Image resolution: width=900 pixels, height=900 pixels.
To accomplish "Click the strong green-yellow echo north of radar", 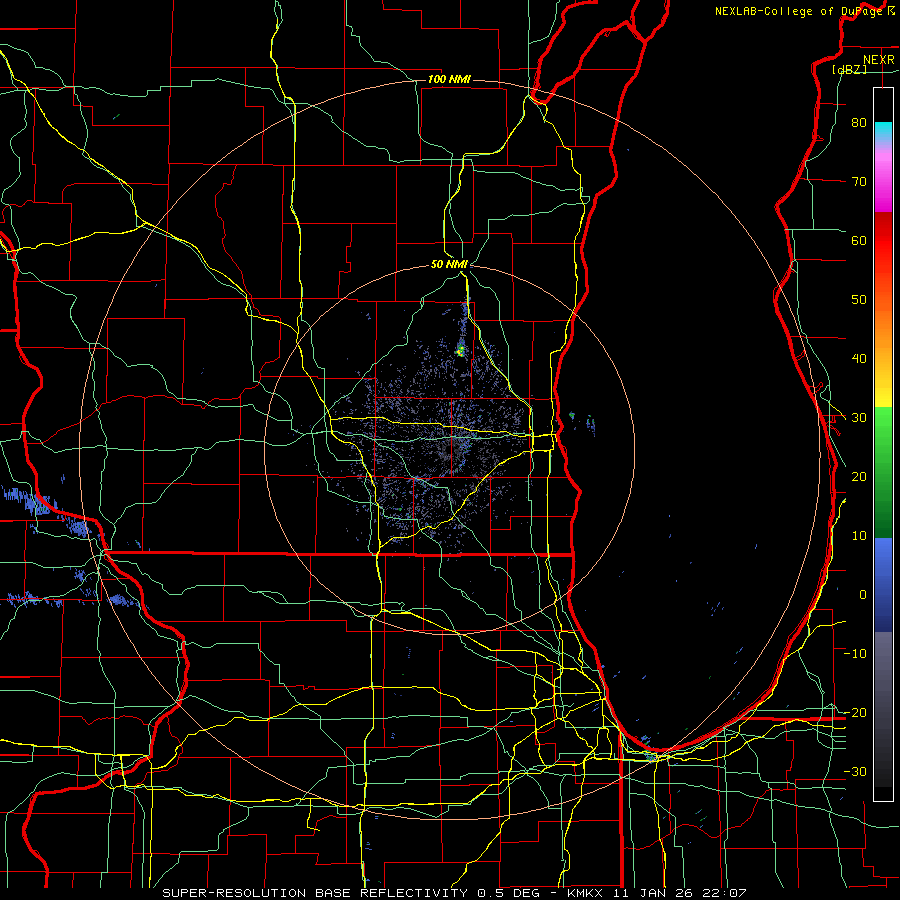I will [460, 350].
